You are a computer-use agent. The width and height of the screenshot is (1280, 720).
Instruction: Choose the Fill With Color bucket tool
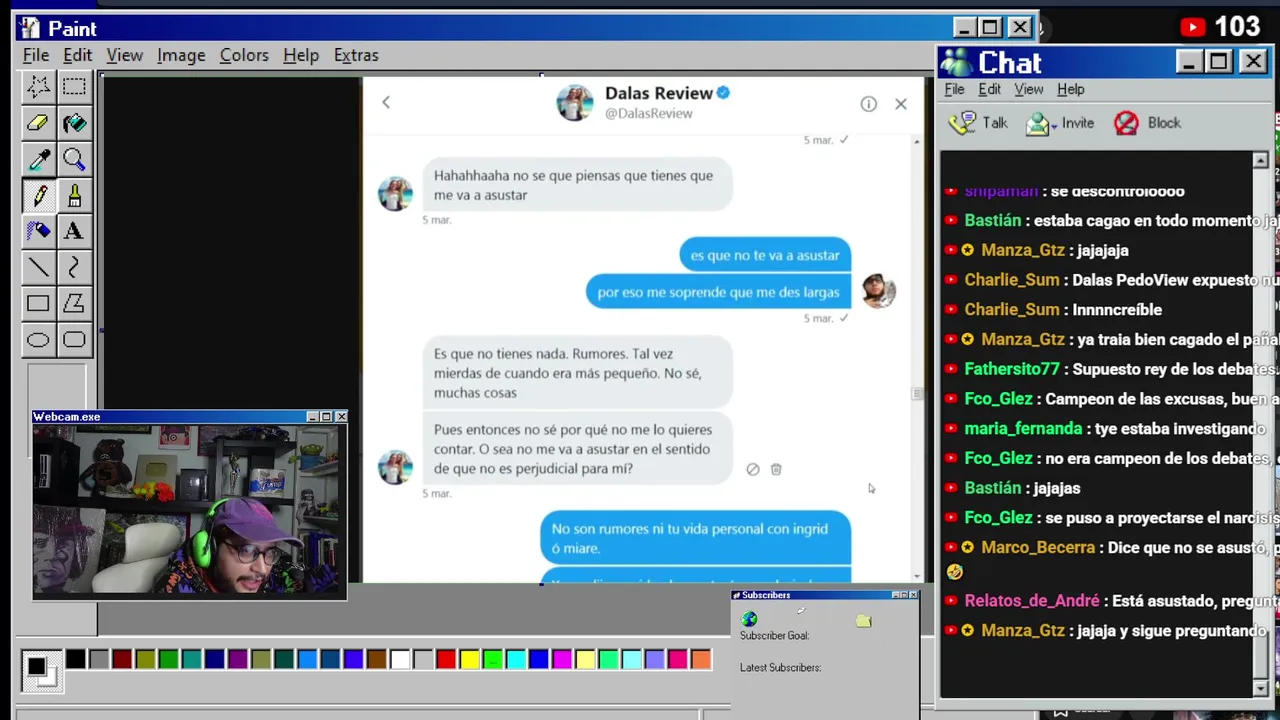74,123
